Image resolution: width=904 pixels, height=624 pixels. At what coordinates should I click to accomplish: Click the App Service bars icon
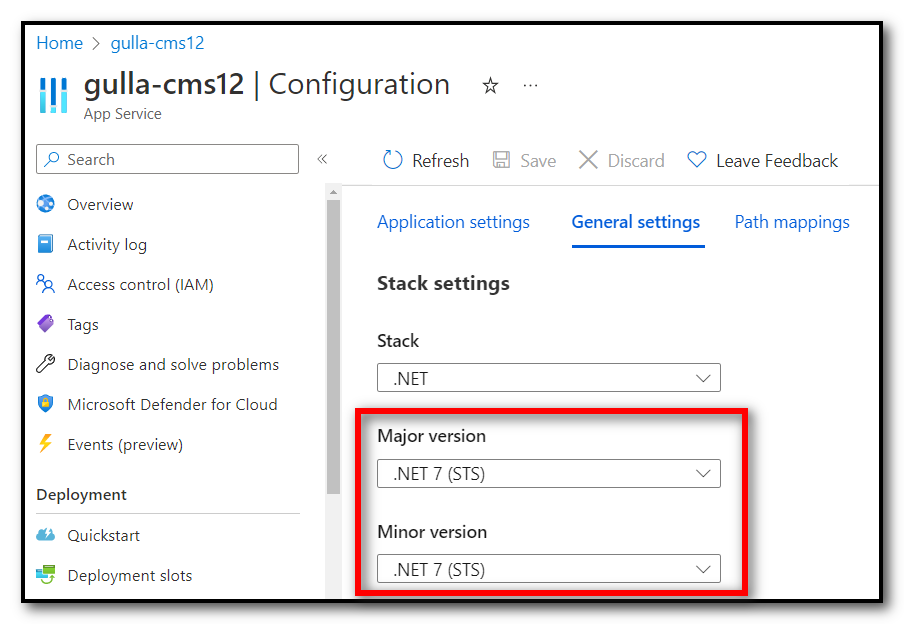point(54,95)
